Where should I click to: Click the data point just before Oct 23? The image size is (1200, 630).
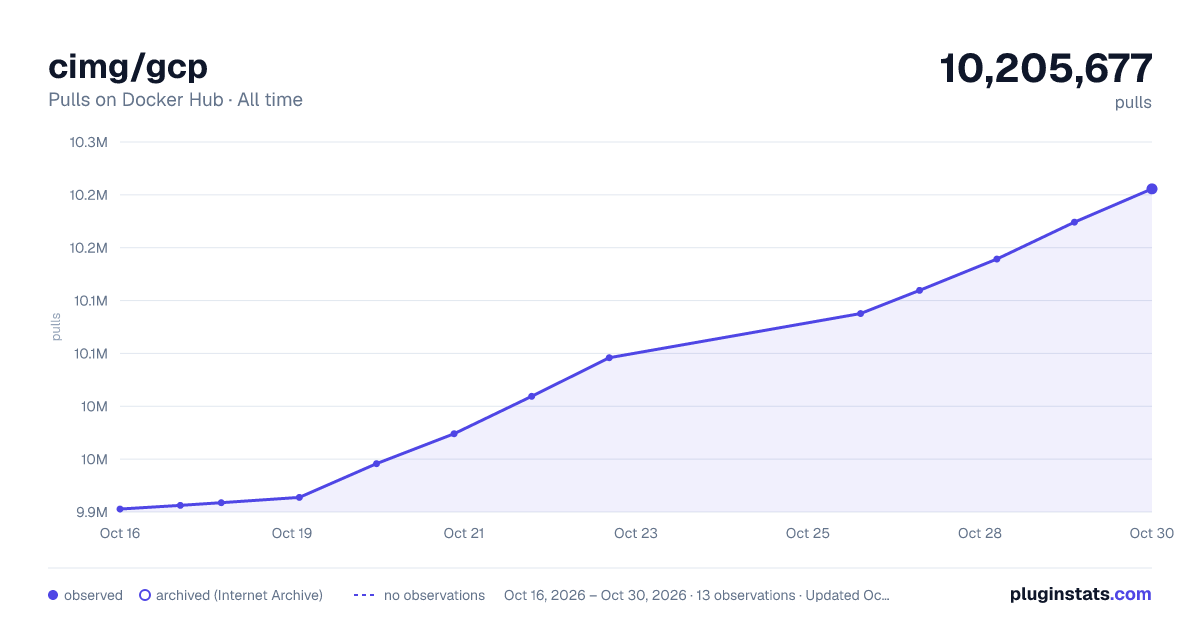pyautogui.click(x=609, y=358)
